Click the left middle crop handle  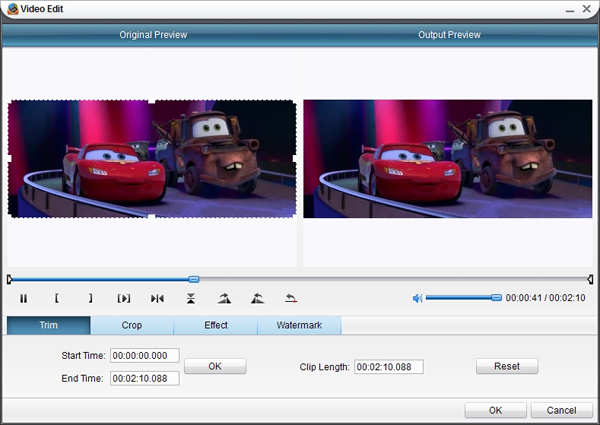tap(9, 158)
